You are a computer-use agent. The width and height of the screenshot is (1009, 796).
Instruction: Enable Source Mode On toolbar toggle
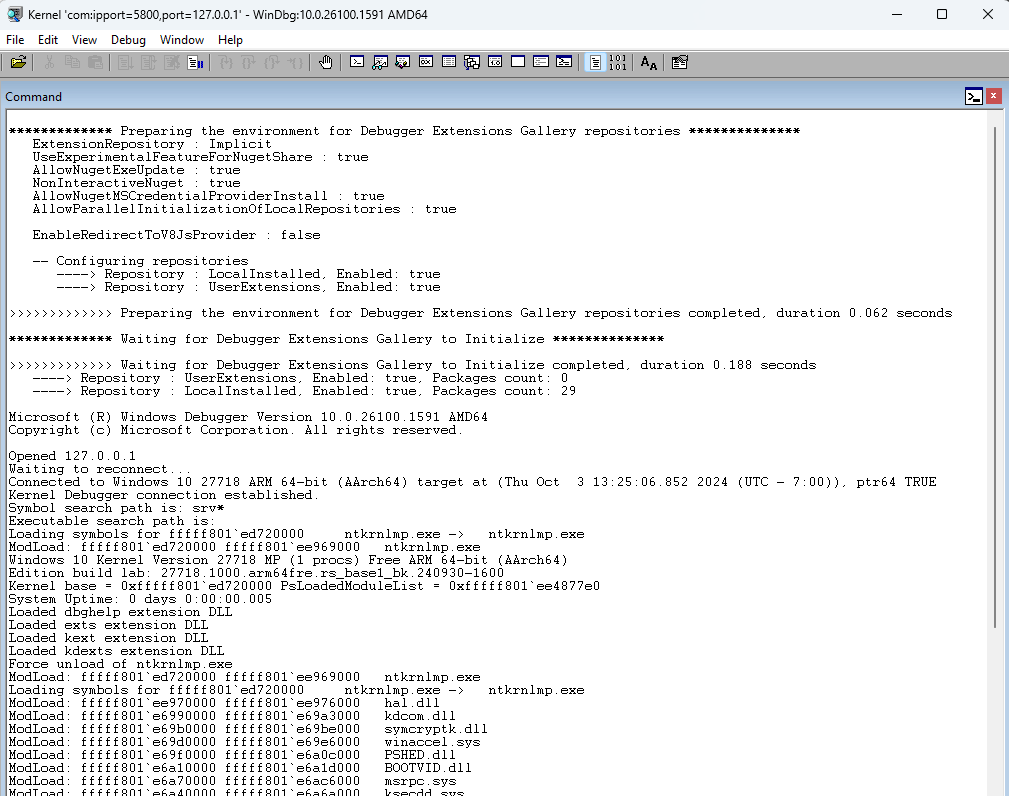point(595,62)
